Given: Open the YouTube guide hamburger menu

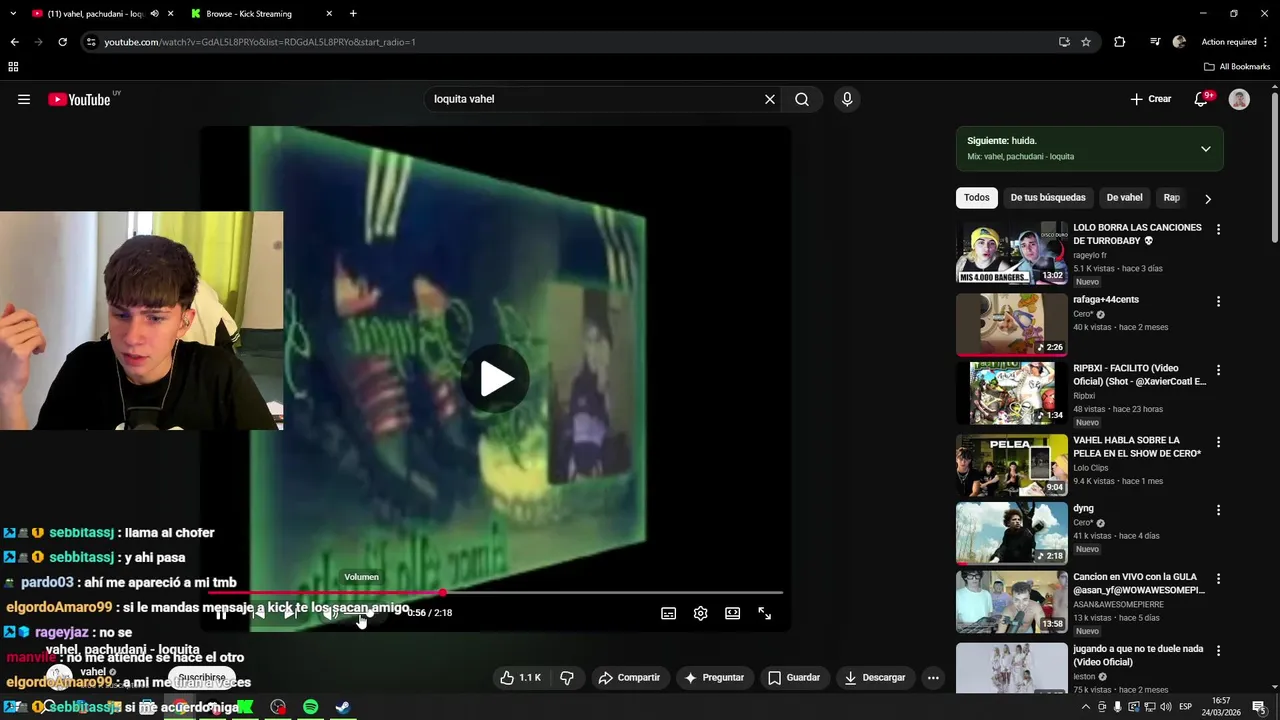Looking at the screenshot, I should click(24, 99).
